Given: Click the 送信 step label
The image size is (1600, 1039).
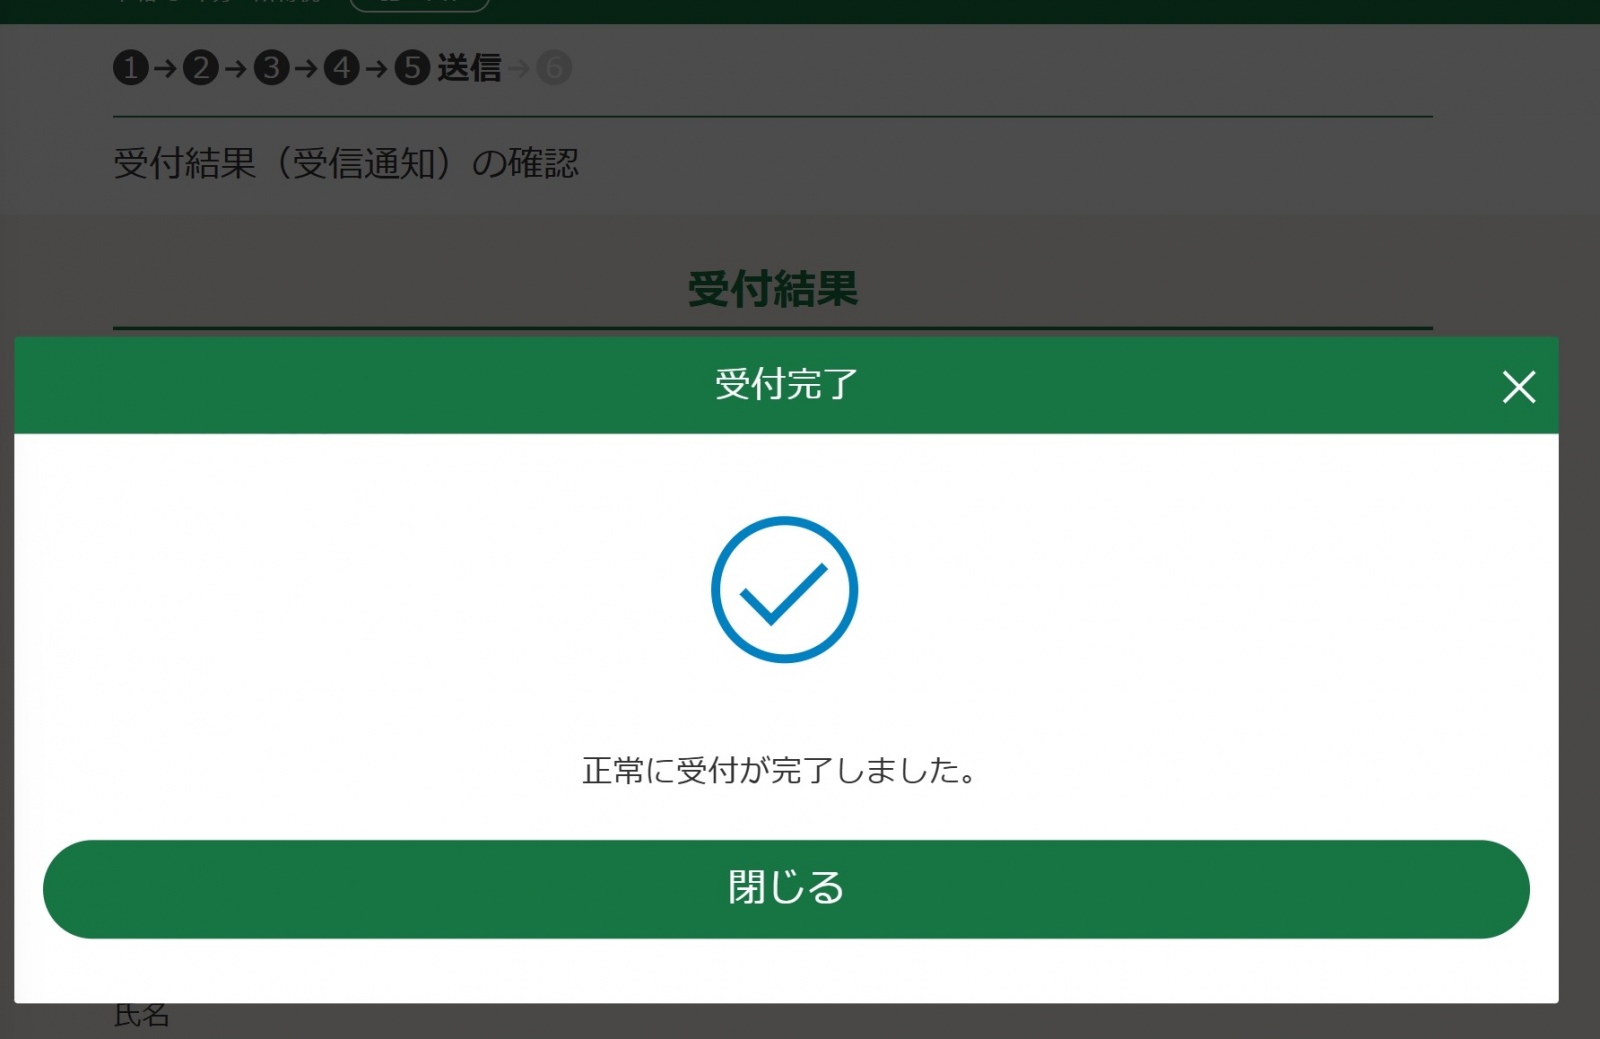Looking at the screenshot, I should click(x=469, y=68).
